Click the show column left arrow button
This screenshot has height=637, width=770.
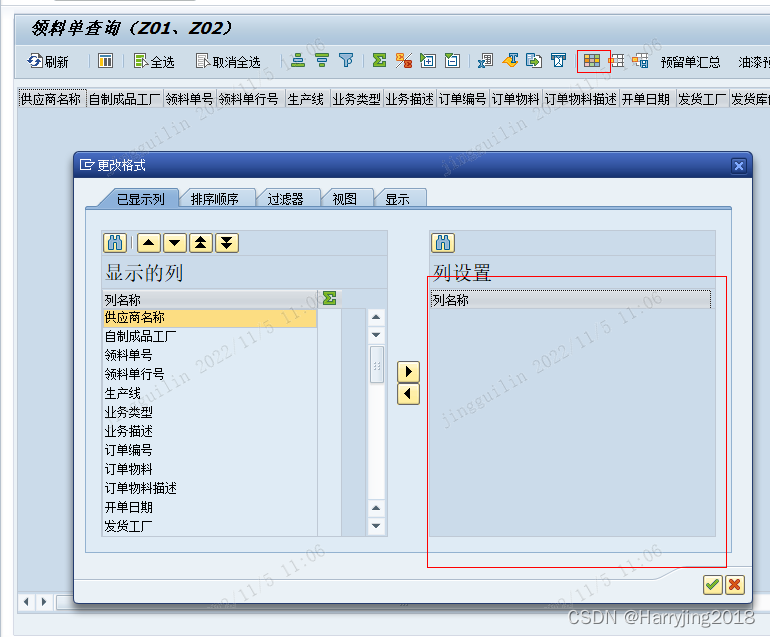pyautogui.click(x=408, y=394)
